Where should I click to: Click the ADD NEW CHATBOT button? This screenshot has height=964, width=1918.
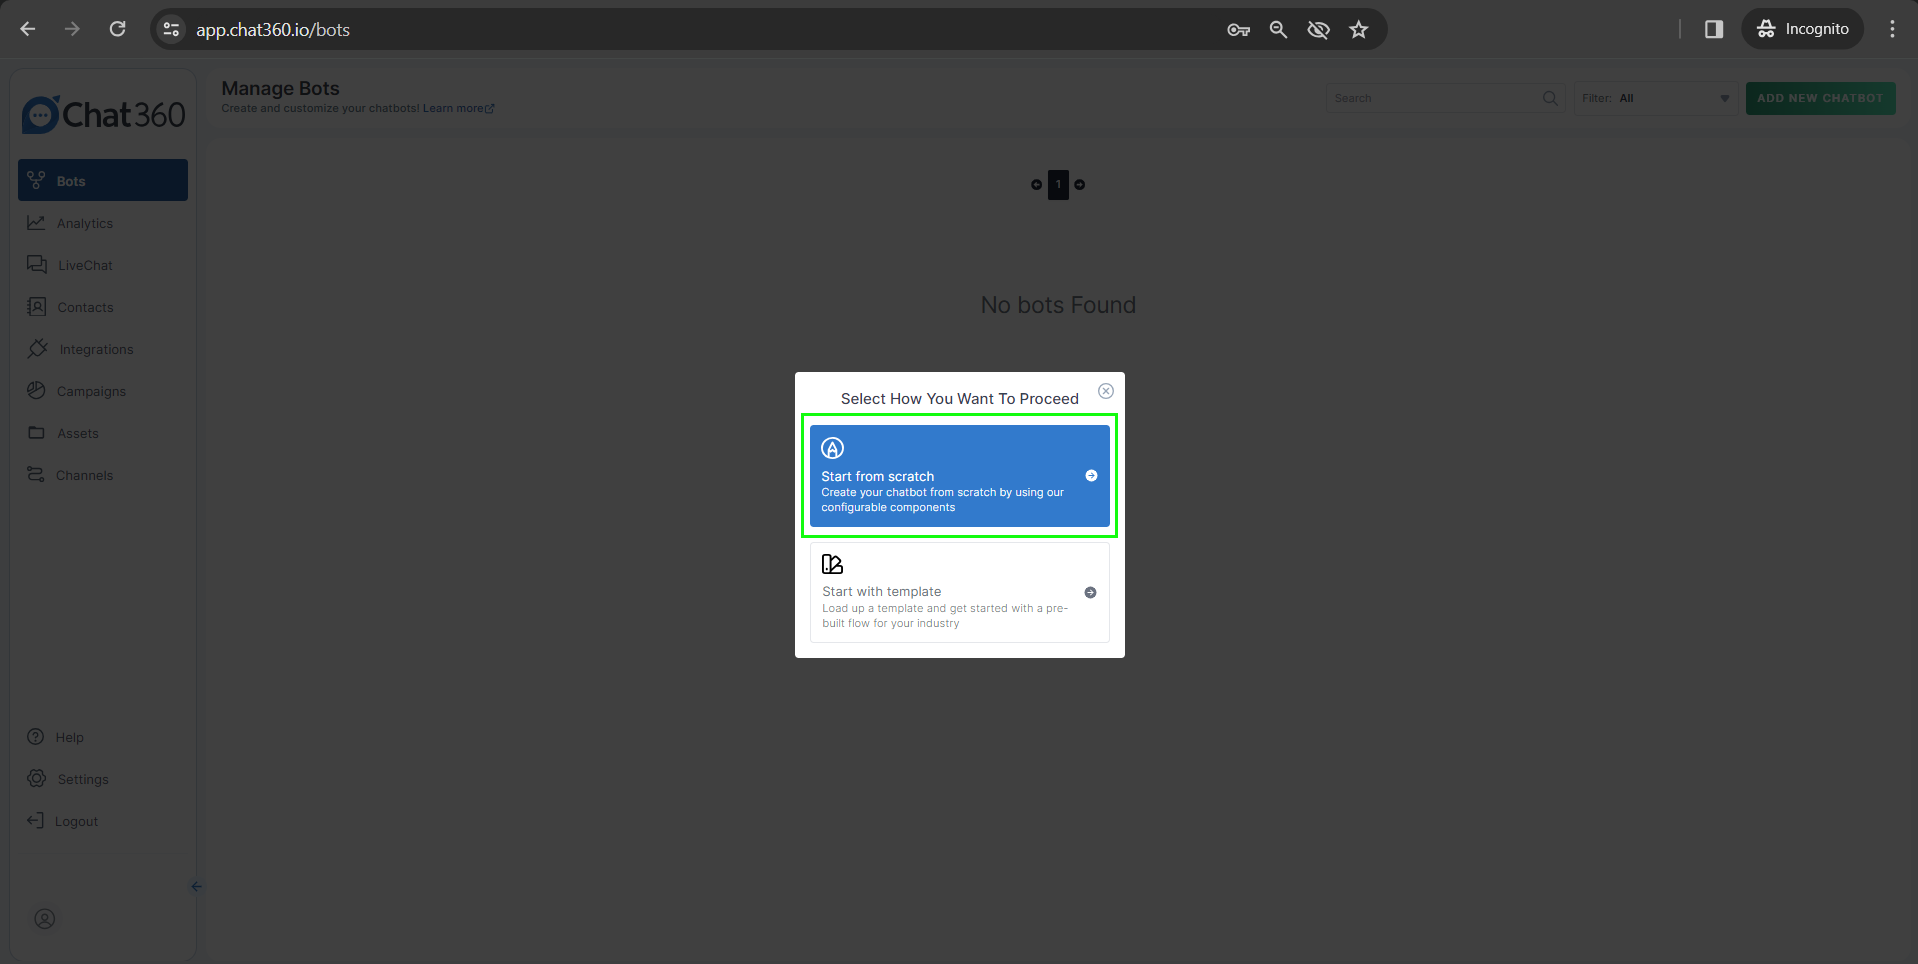pos(1820,98)
